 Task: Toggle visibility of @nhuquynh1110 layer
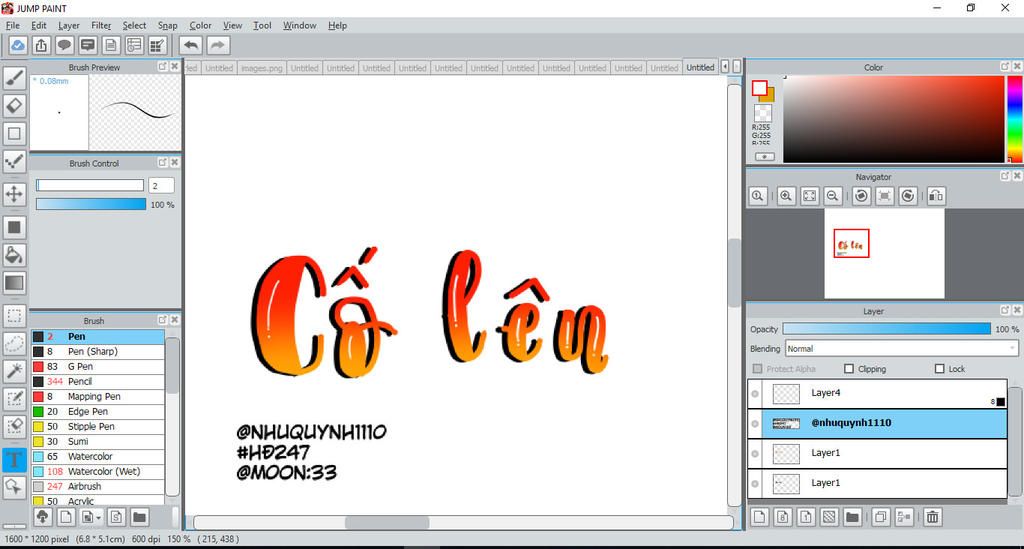(756, 424)
